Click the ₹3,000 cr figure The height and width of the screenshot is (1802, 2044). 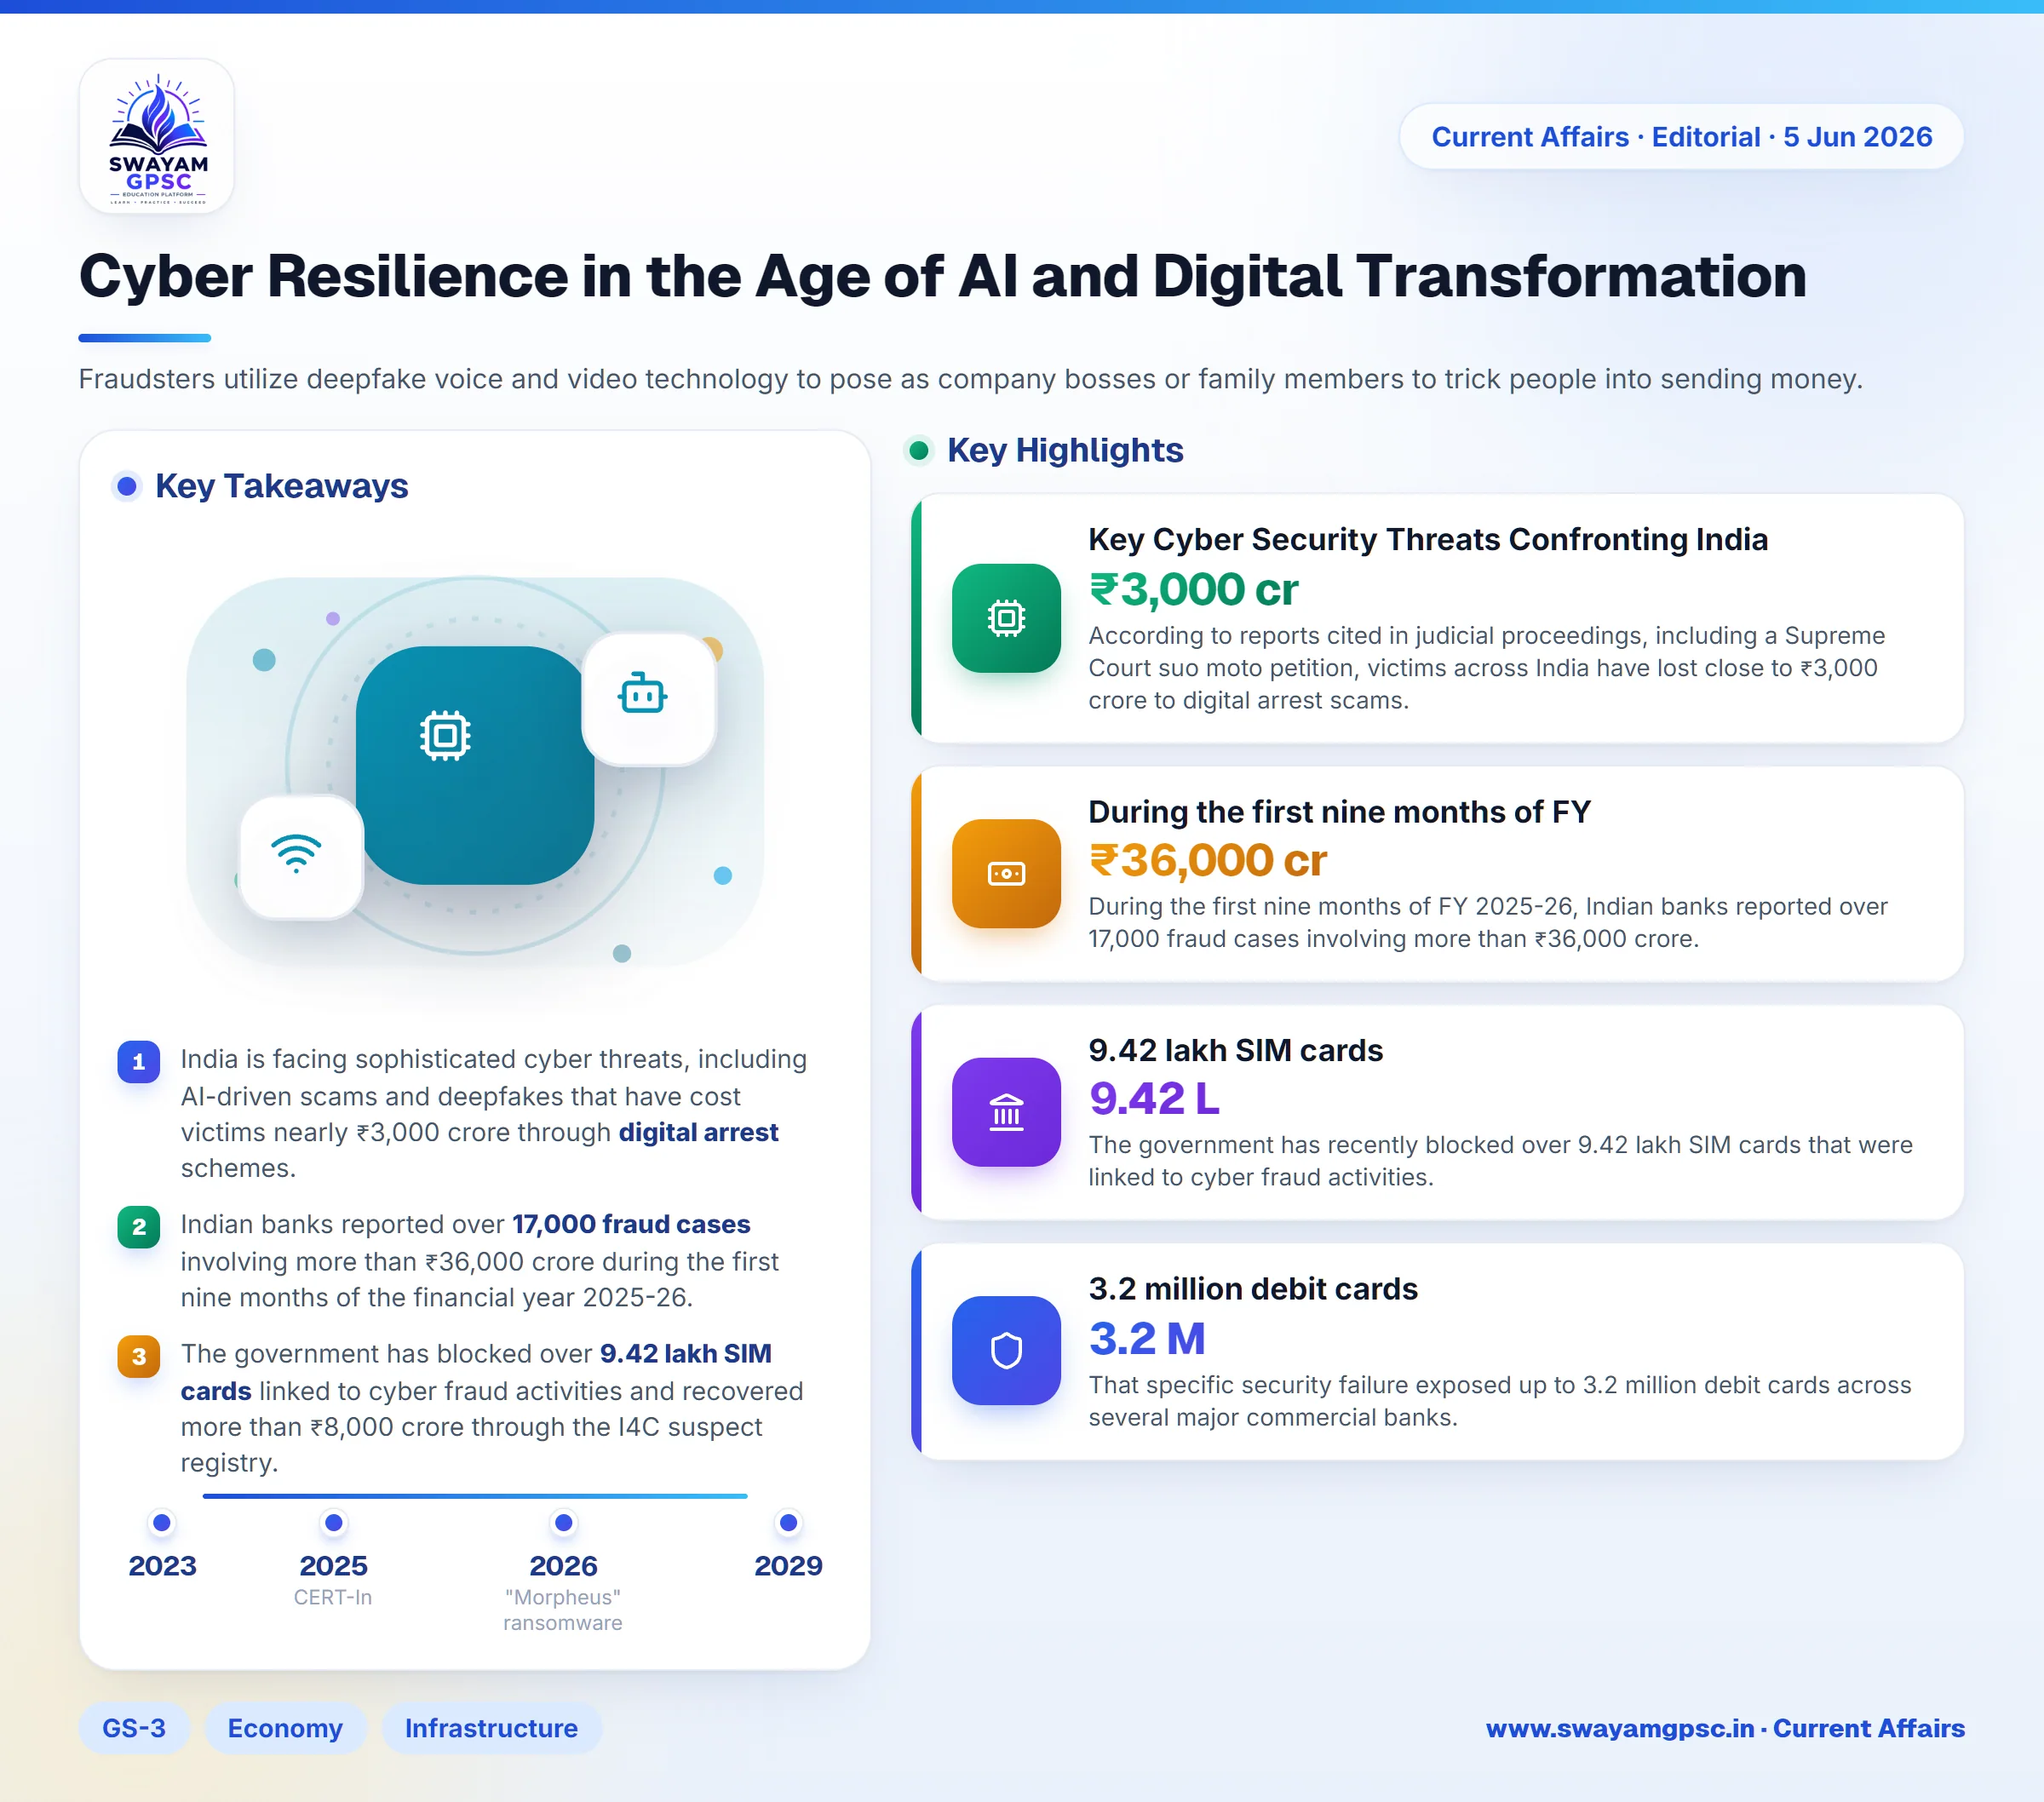[x=1193, y=589]
